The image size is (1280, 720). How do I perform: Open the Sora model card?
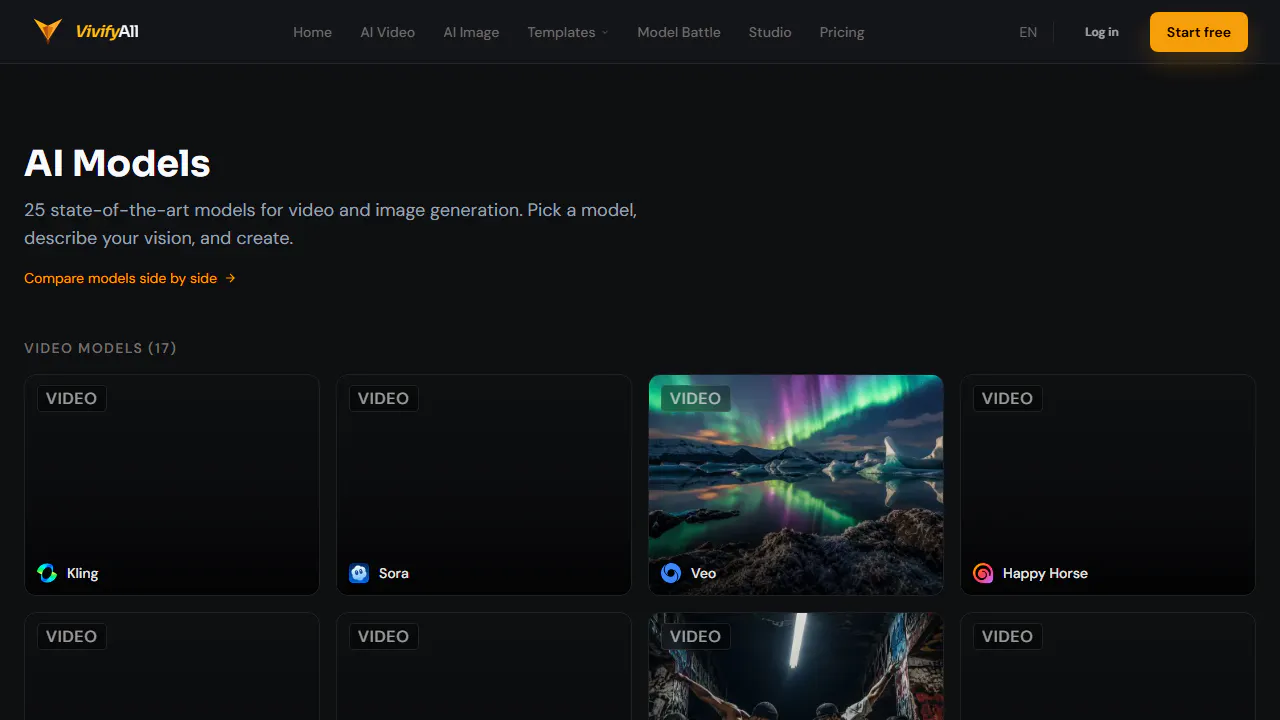pos(484,485)
